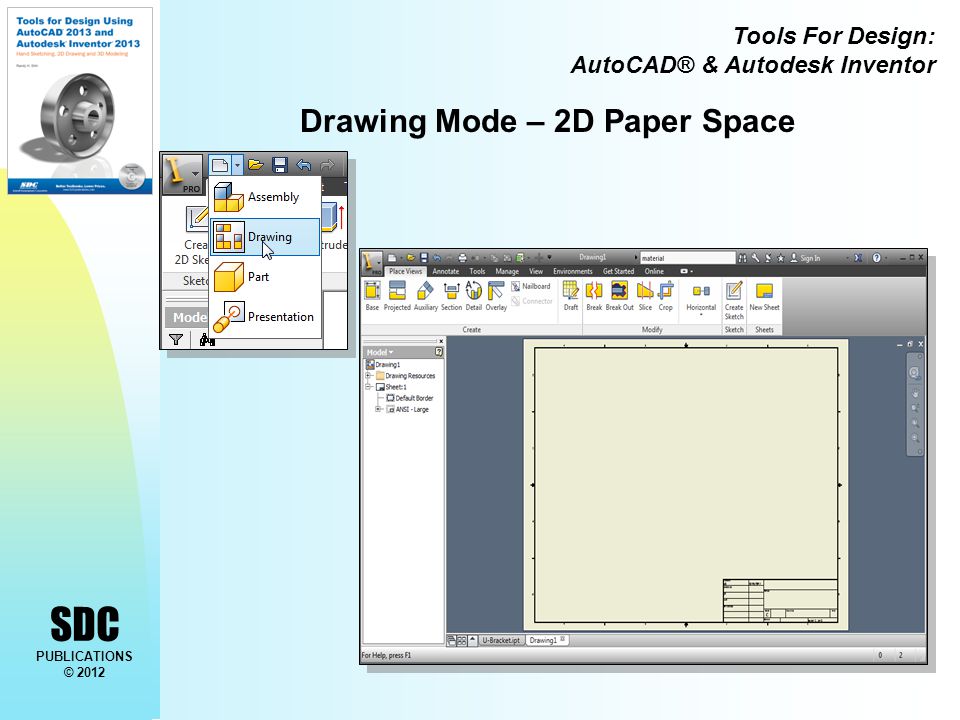Select the Sheet:1 tree item
Screen dimensions: 960x720
pos(391,387)
